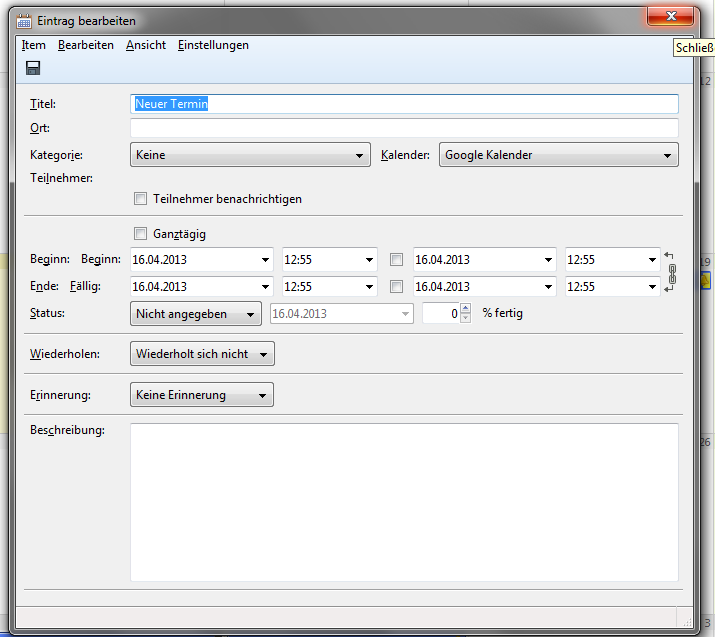
Task: Click the floppy disk save icon
Action: (33, 68)
